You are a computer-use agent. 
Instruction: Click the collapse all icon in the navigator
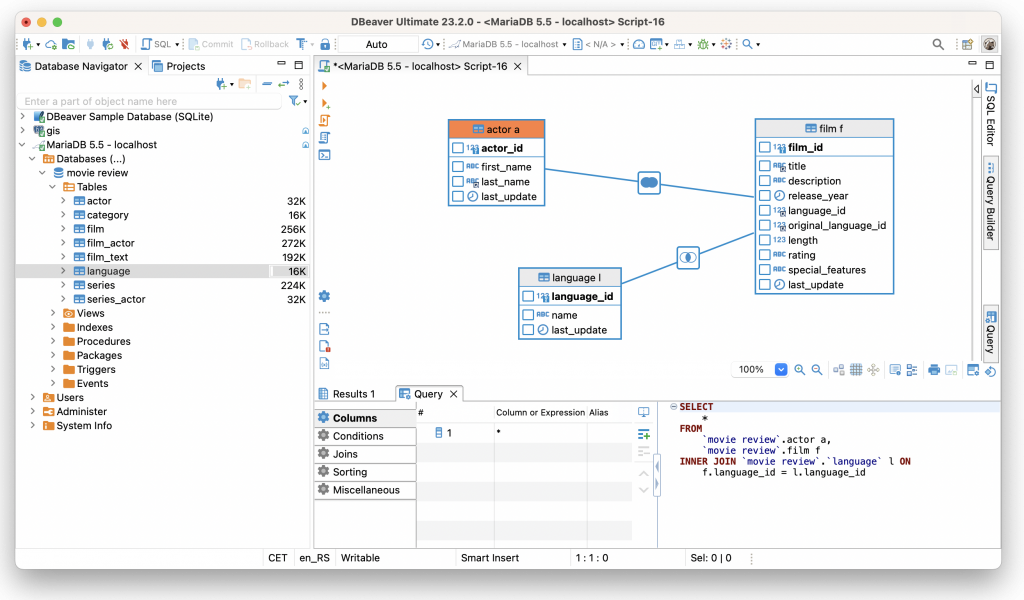tap(267, 84)
